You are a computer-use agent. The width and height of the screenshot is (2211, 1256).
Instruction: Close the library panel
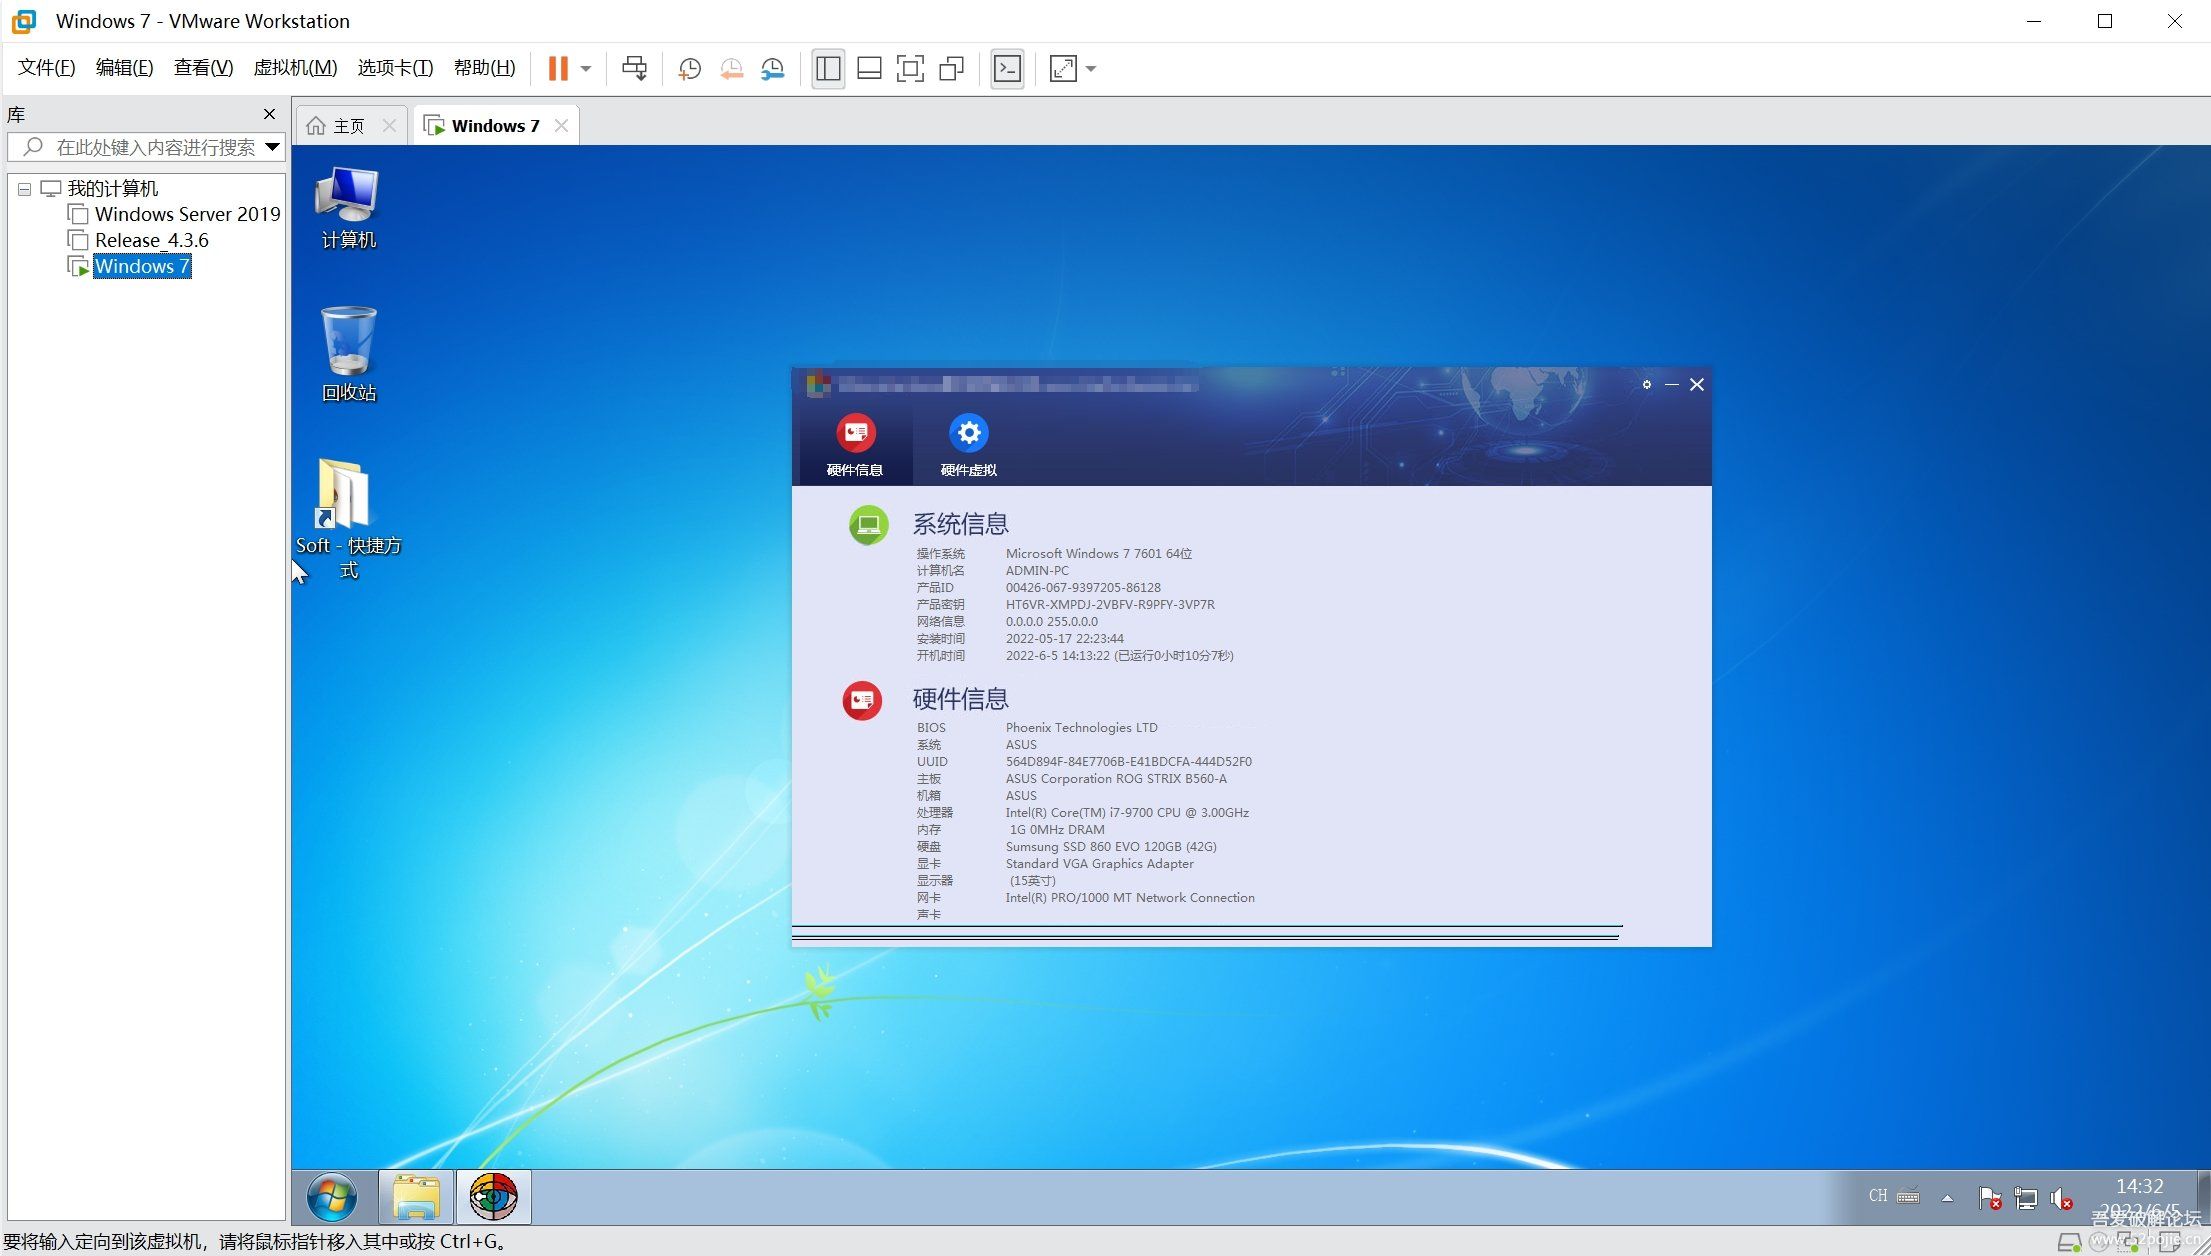tap(269, 114)
